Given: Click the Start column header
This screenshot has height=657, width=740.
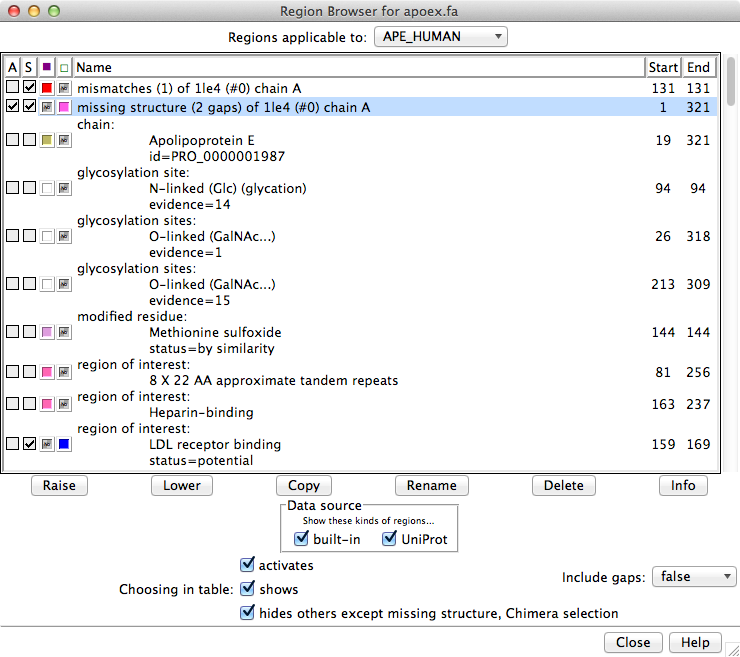Looking at the screenshot, I should coord(663,67).
